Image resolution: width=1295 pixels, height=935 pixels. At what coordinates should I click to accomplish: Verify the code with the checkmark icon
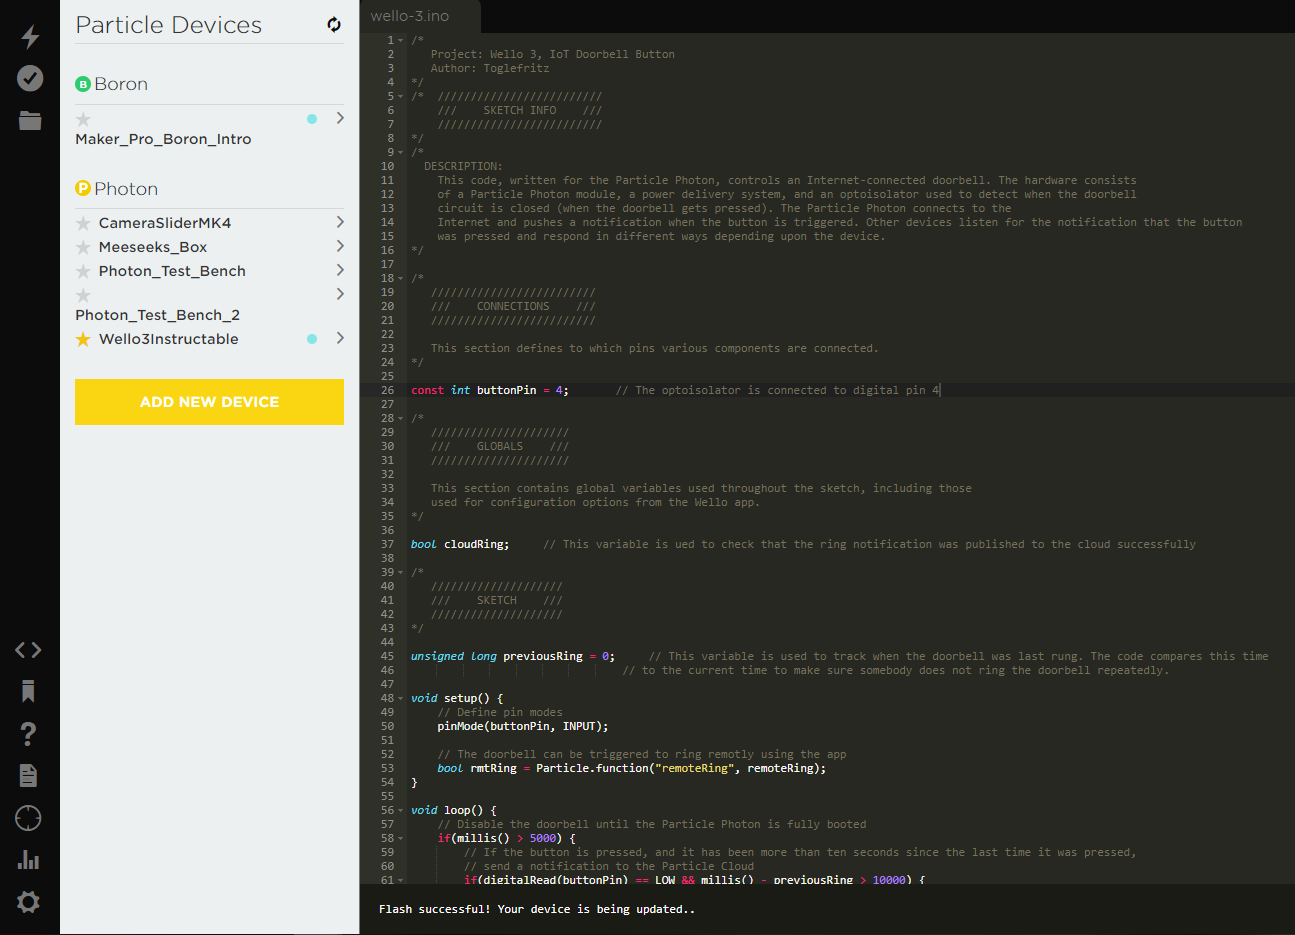coord(29,78)
